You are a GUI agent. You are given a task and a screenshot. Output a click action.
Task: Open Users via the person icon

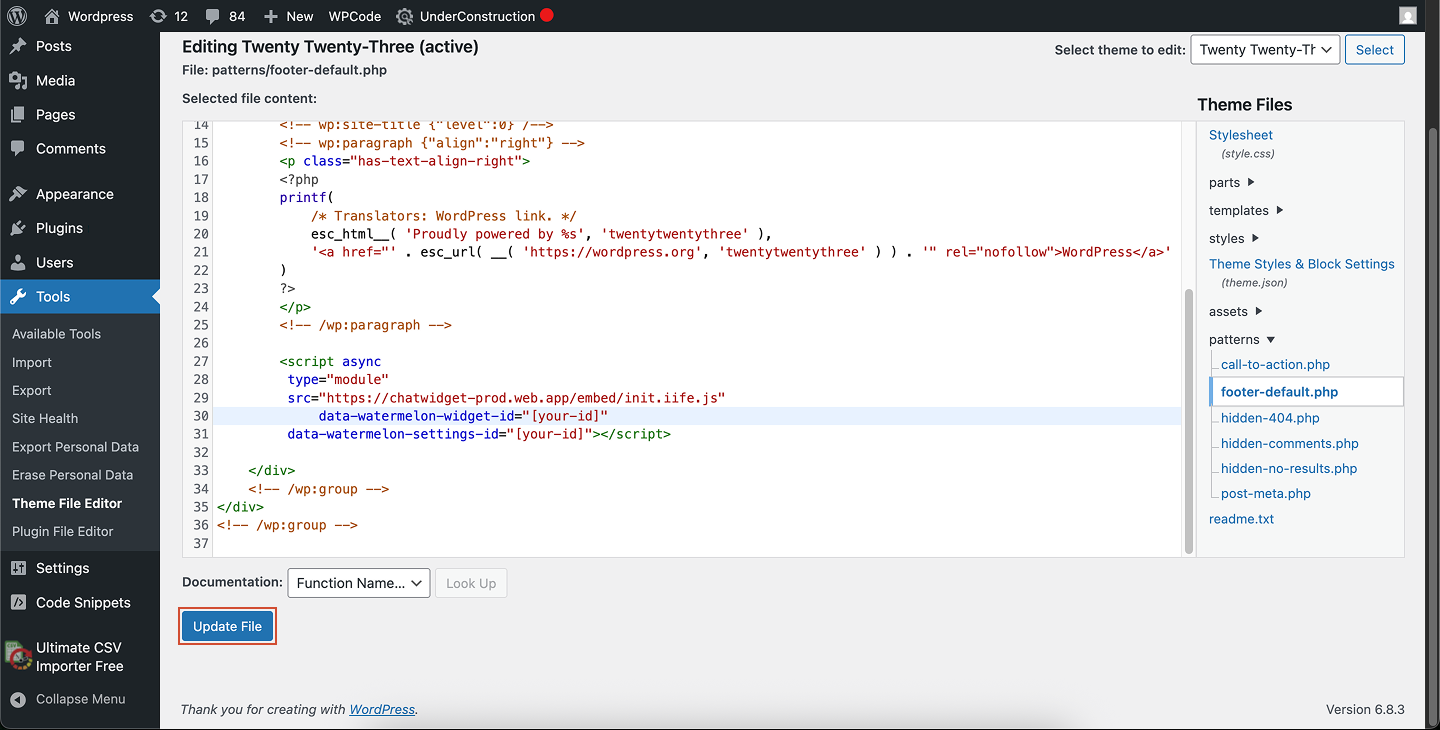click(x=18, y=262)
